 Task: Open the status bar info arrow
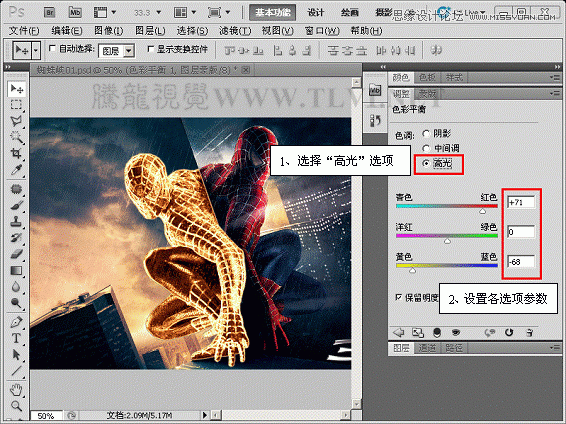pos(205,415)
